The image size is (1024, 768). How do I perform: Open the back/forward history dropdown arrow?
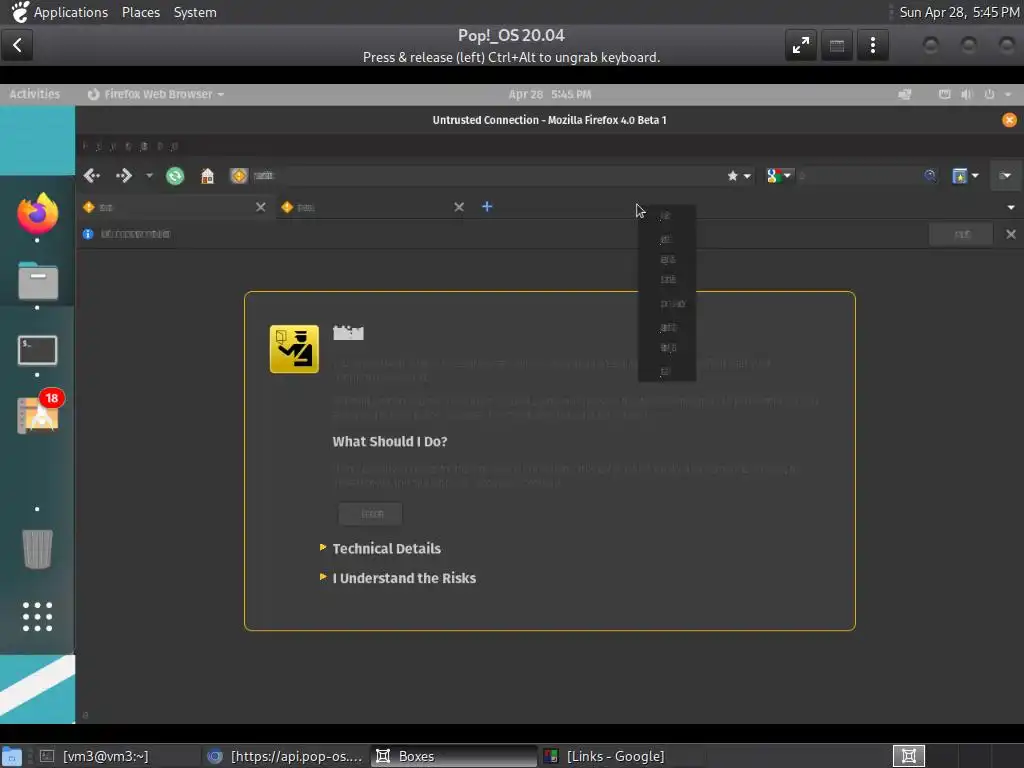[149, 176]
